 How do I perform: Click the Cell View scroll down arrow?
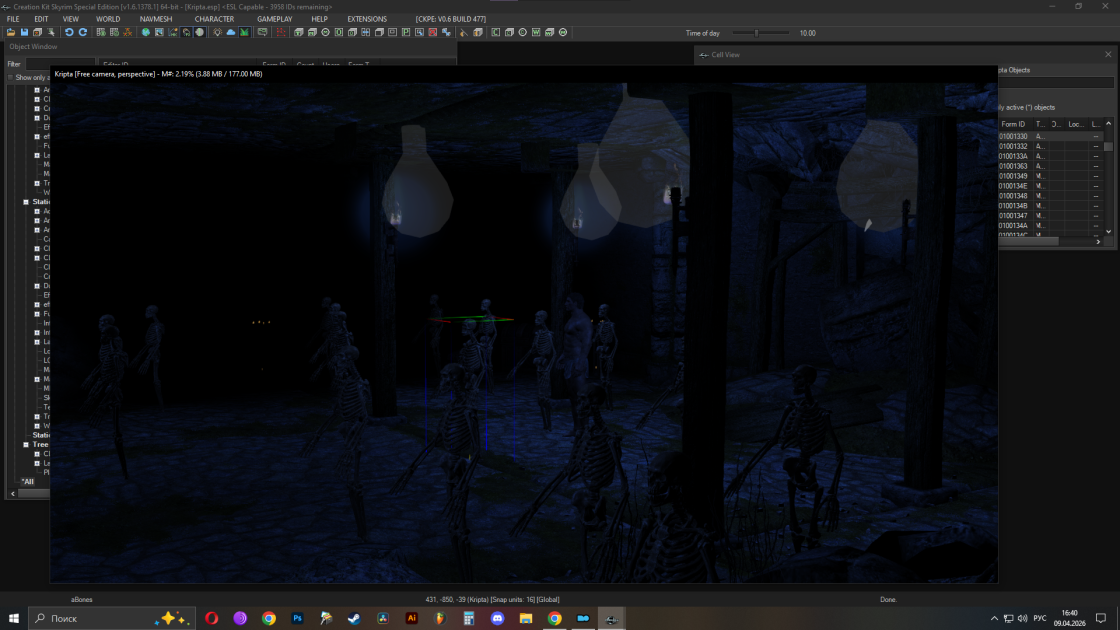(1109, 231)
